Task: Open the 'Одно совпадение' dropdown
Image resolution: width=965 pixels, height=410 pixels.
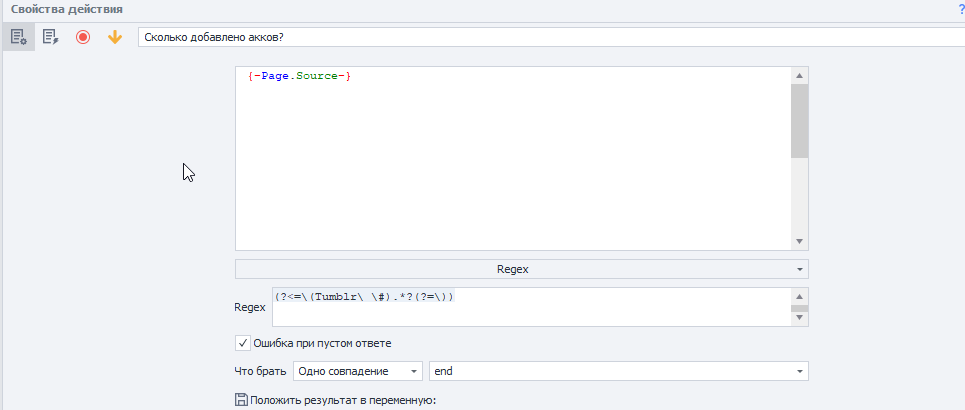Action: click(358, 371)
